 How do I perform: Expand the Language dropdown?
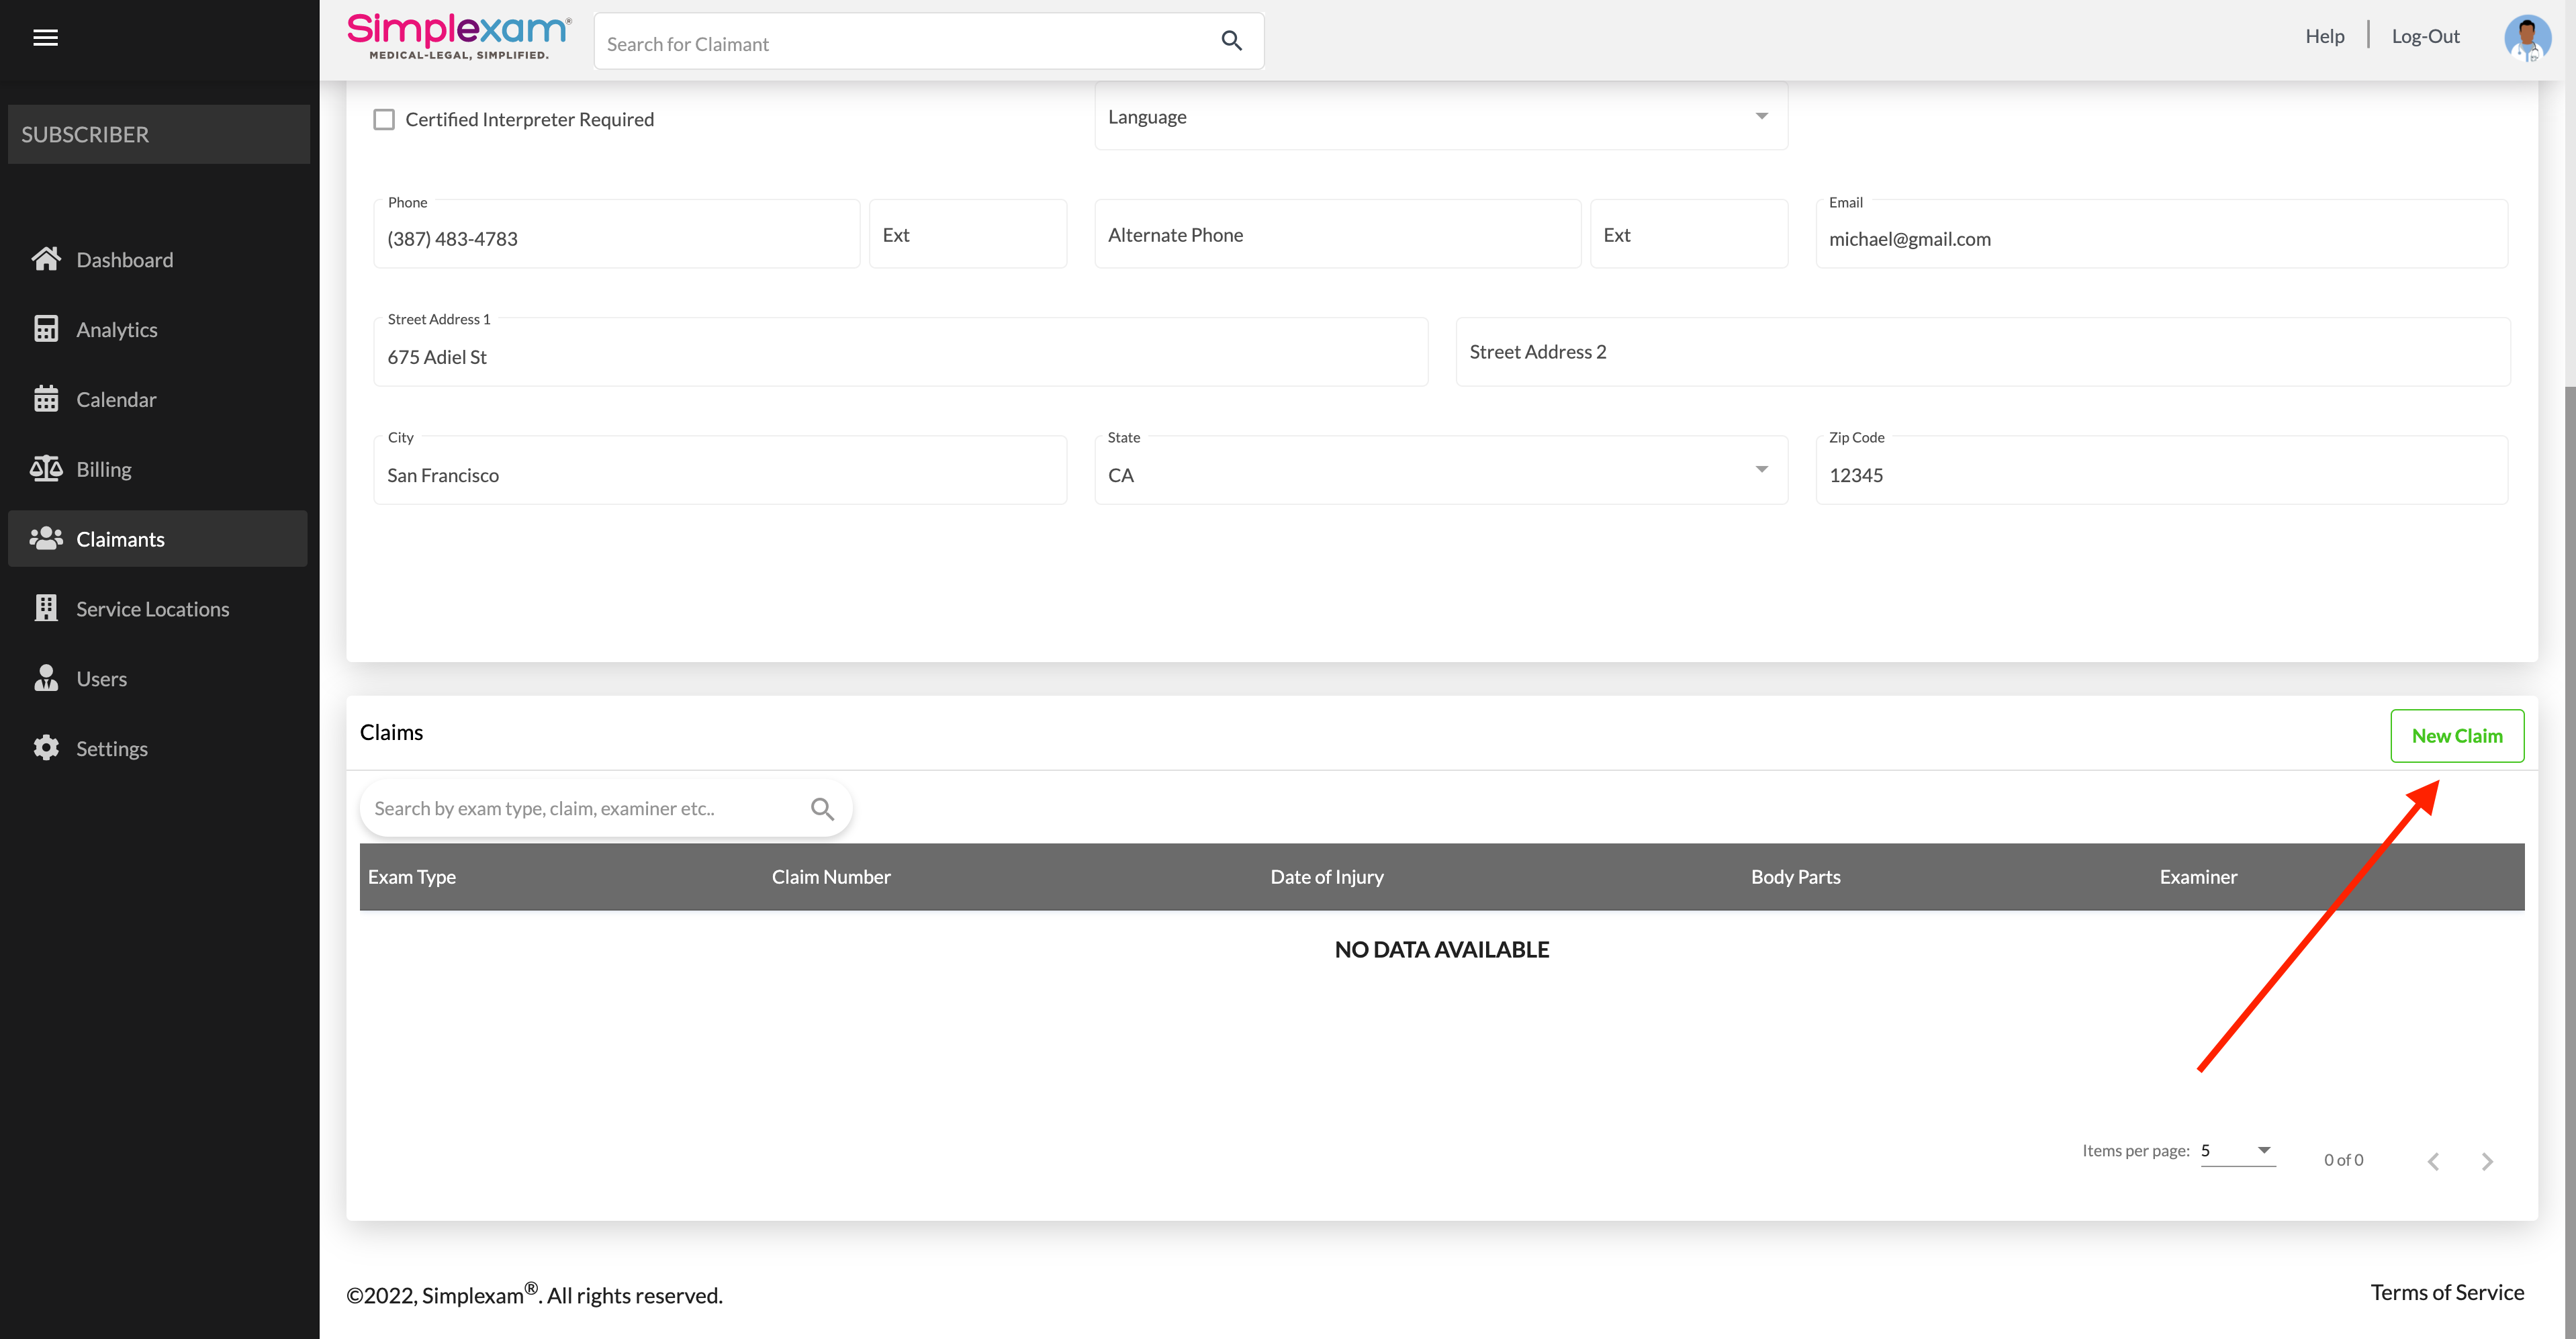[x=1440, y=117]
